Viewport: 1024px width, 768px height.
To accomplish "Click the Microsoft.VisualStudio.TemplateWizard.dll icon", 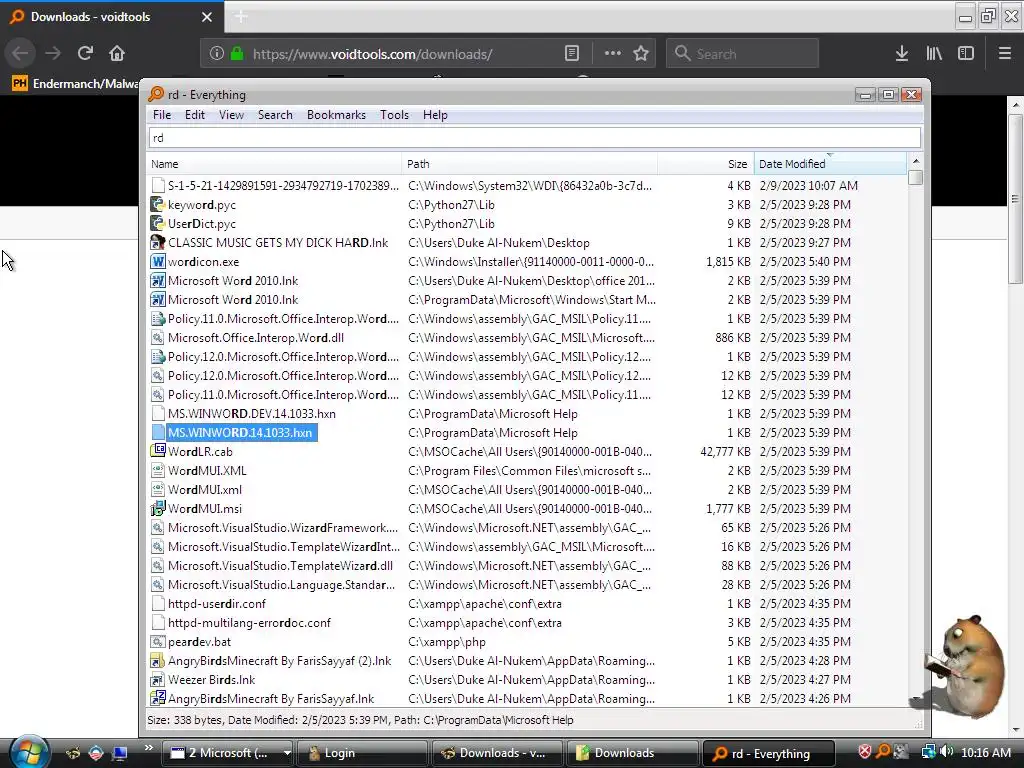I will 157,566.
